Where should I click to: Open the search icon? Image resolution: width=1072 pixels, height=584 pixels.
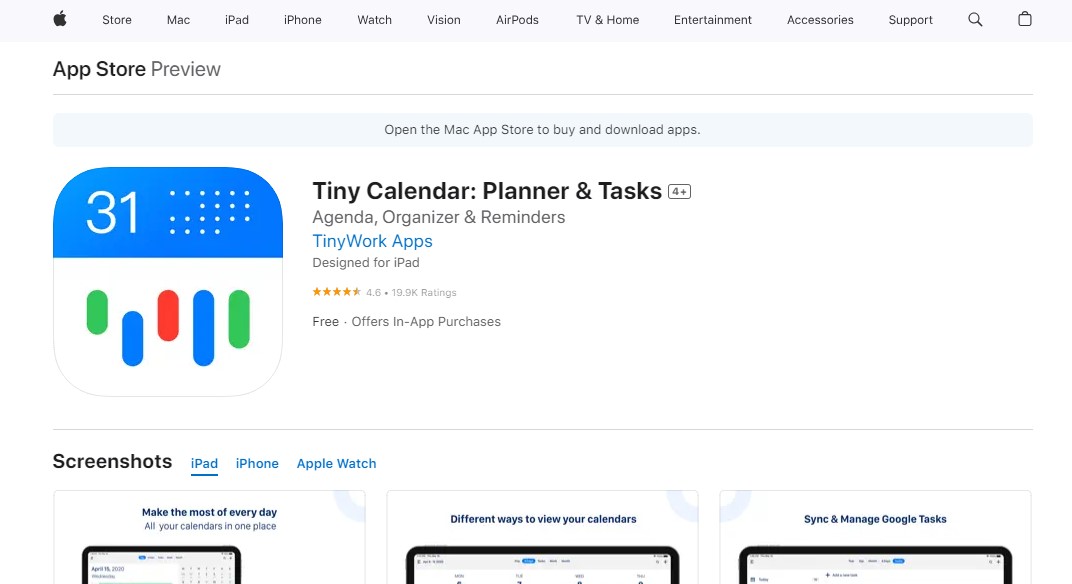(974, 19)
